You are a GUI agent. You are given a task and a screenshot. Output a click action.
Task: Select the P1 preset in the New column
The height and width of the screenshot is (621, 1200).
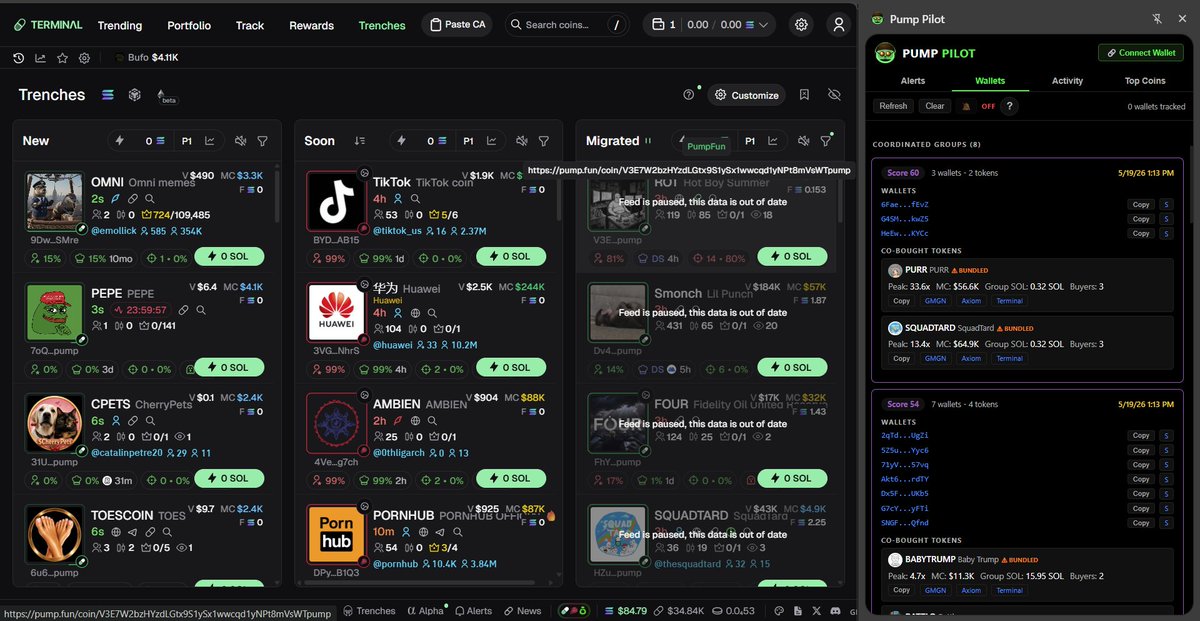(187, 141)
